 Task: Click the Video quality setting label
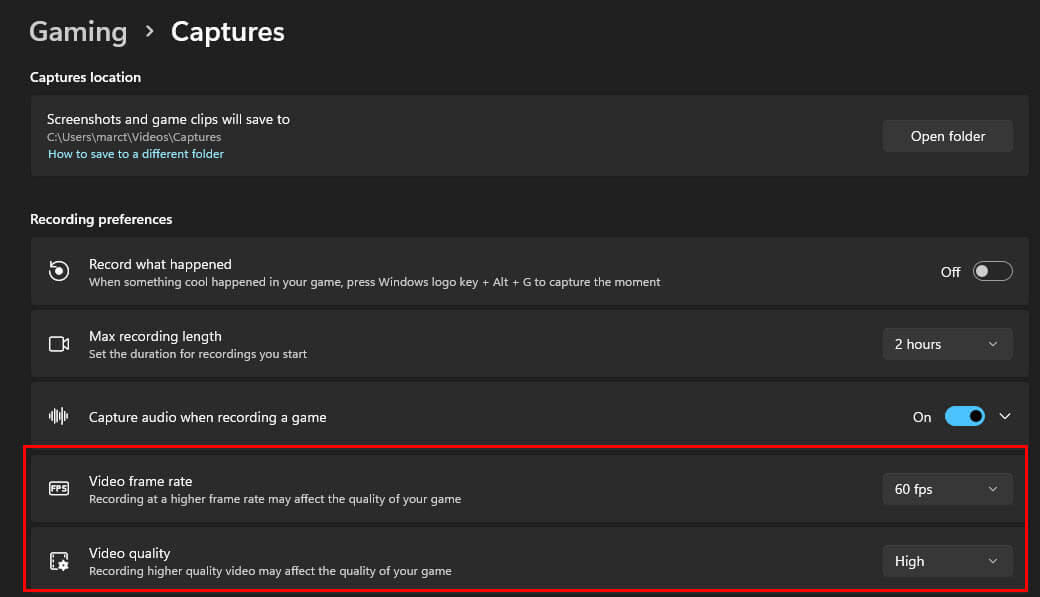click(x=129, y=553)
